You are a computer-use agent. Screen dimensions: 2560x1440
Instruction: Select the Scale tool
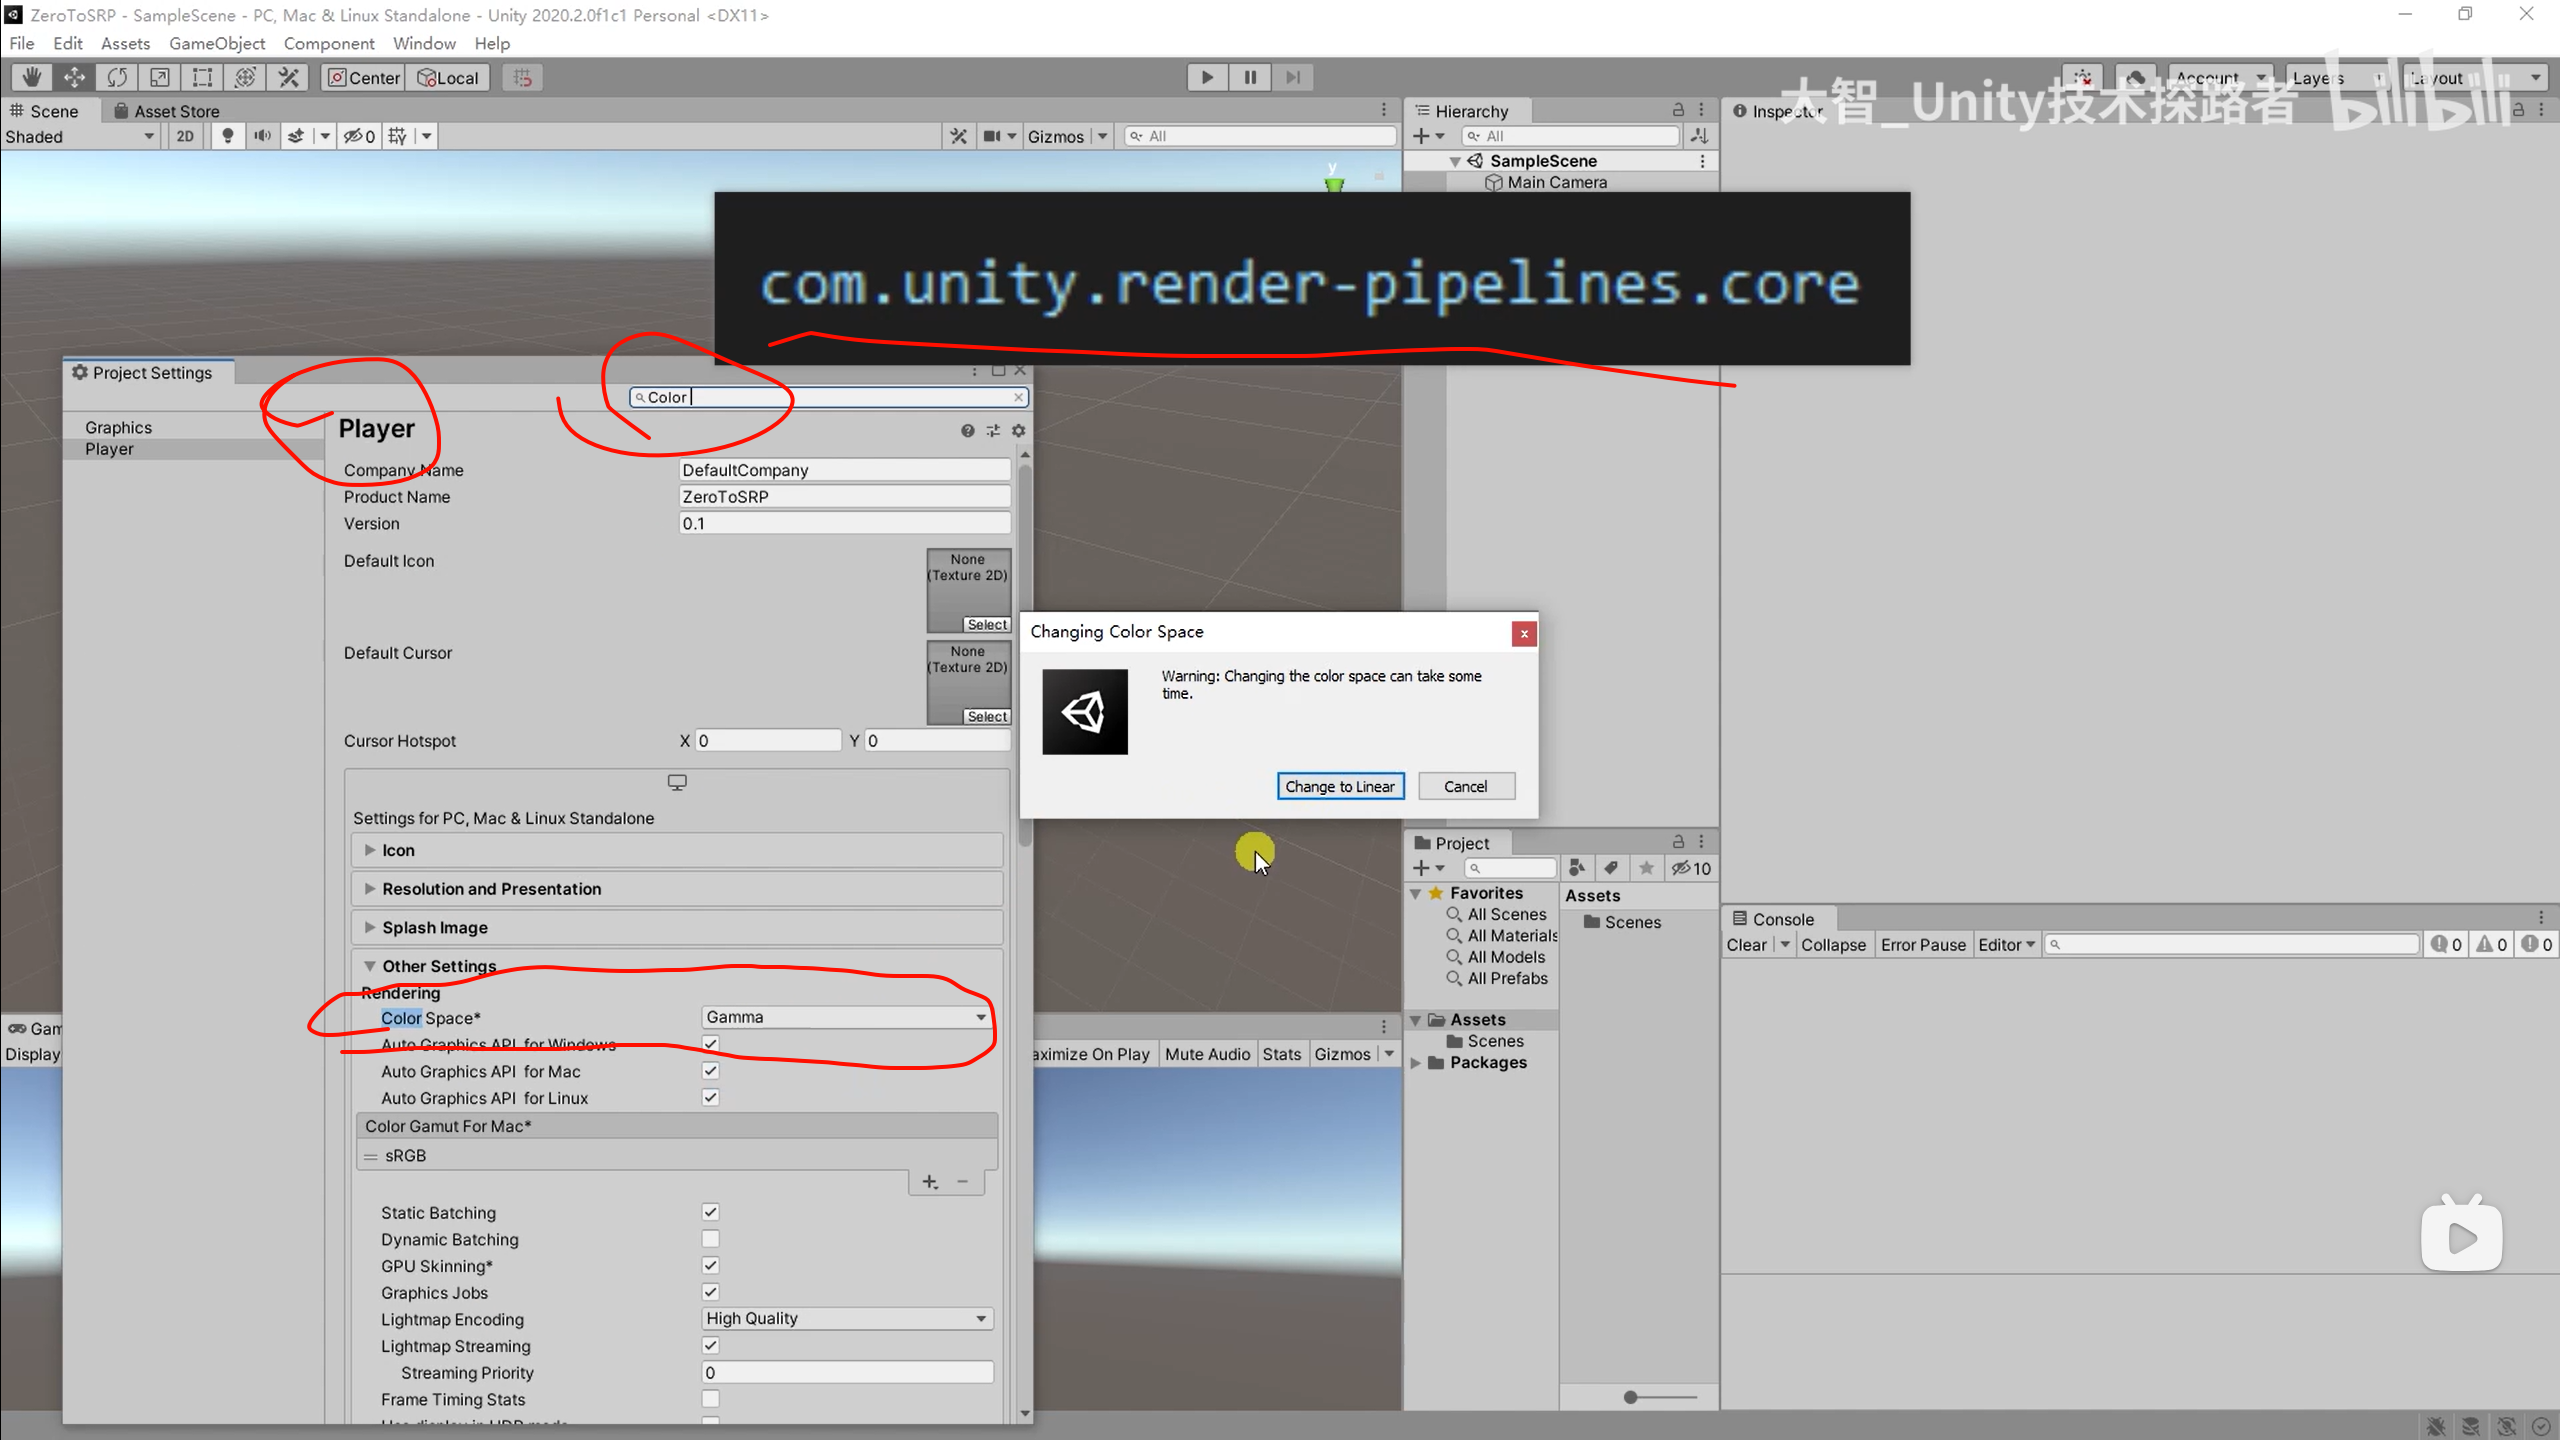160,77
